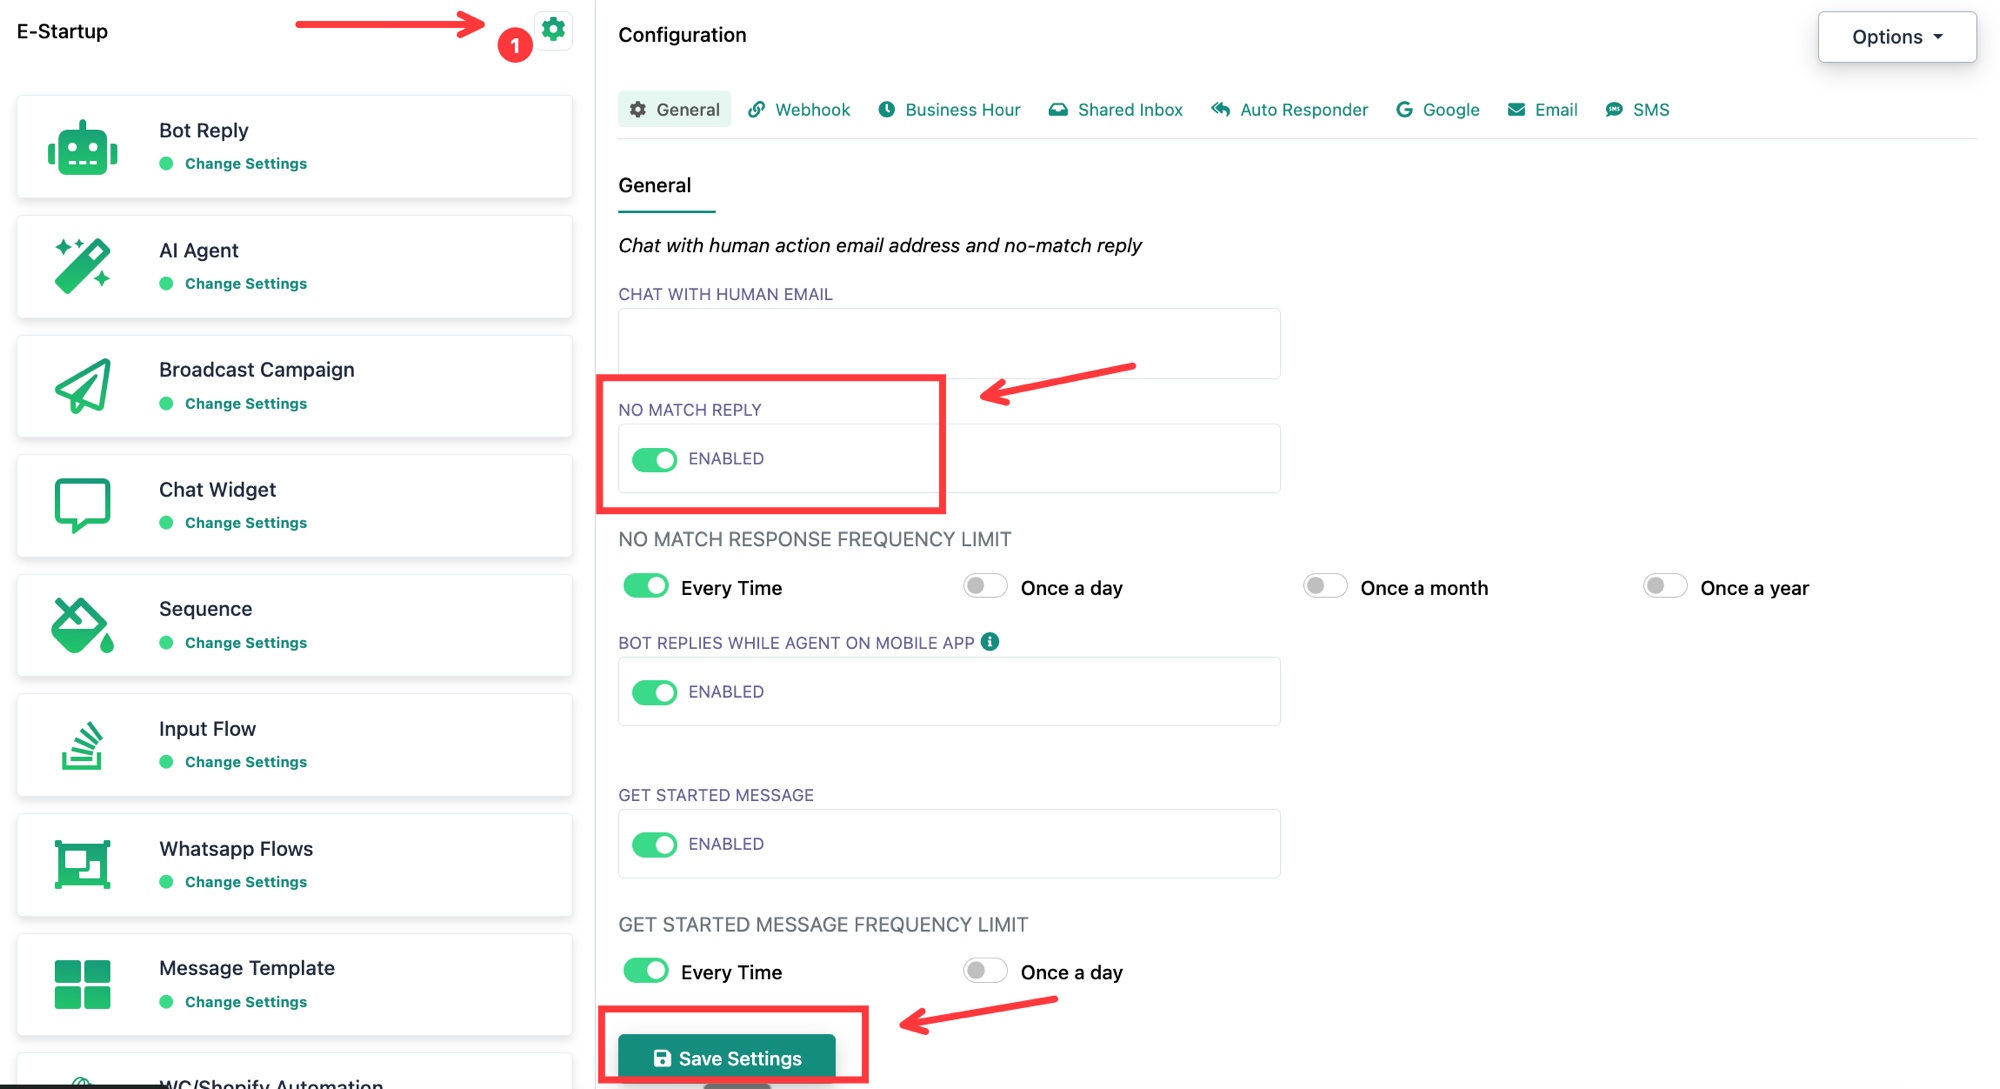Click info icon next to Bot Replies While Agent
This screenshot has height=1089, width=2000.
(x=990, y=642)
